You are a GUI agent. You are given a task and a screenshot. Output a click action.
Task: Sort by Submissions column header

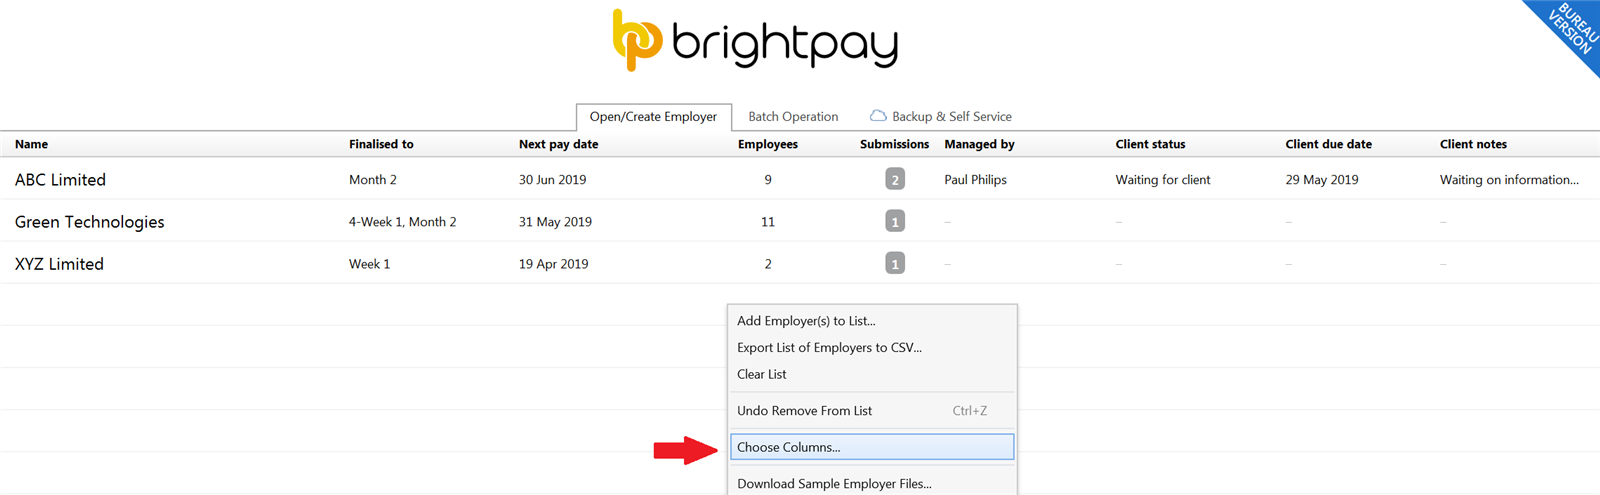coord(894,144)
